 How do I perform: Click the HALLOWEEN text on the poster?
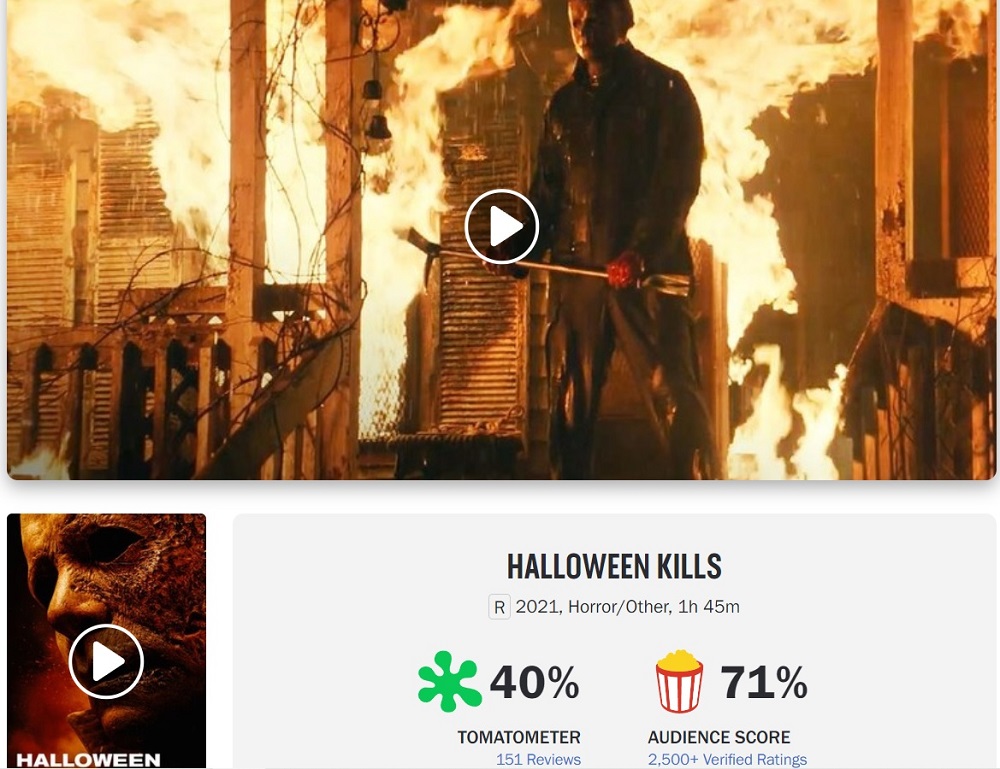pyautogui.click(x=88, y=759)
